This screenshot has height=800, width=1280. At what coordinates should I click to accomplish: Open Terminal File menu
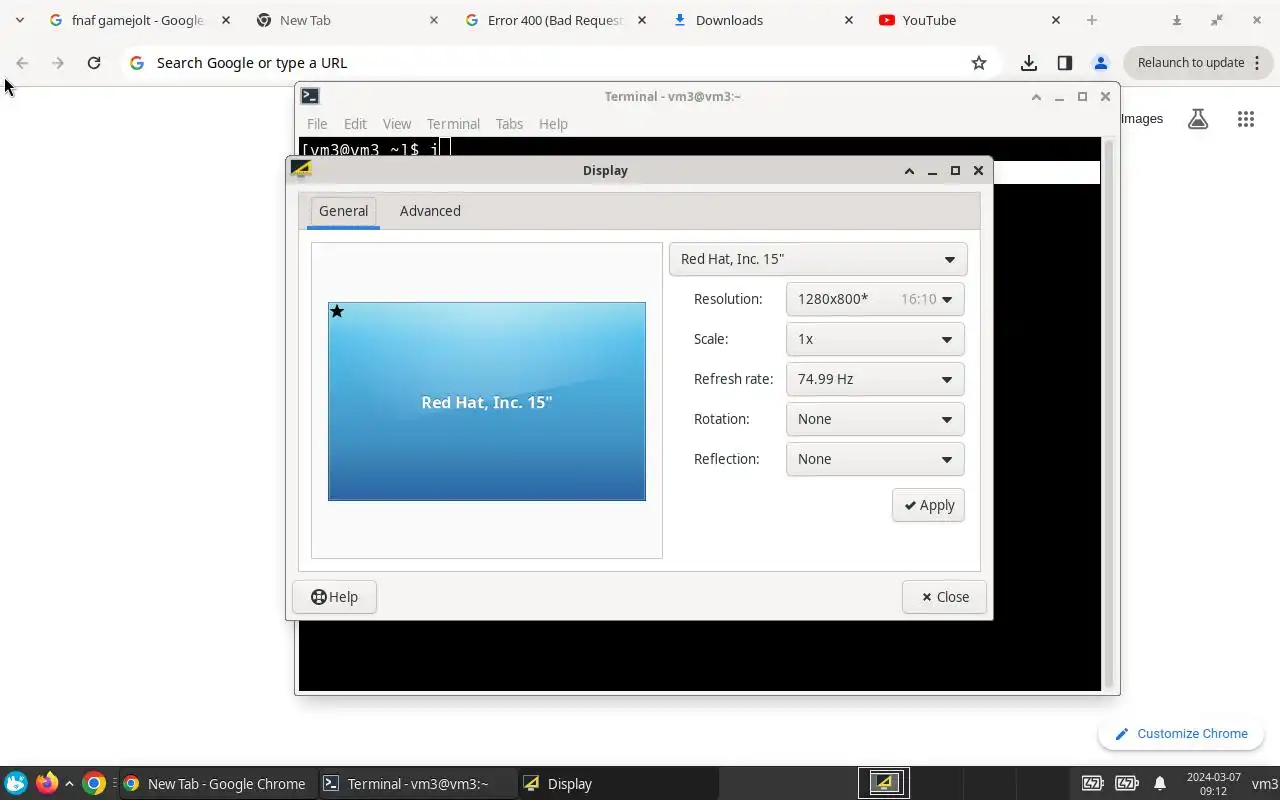tap(317, 124)
